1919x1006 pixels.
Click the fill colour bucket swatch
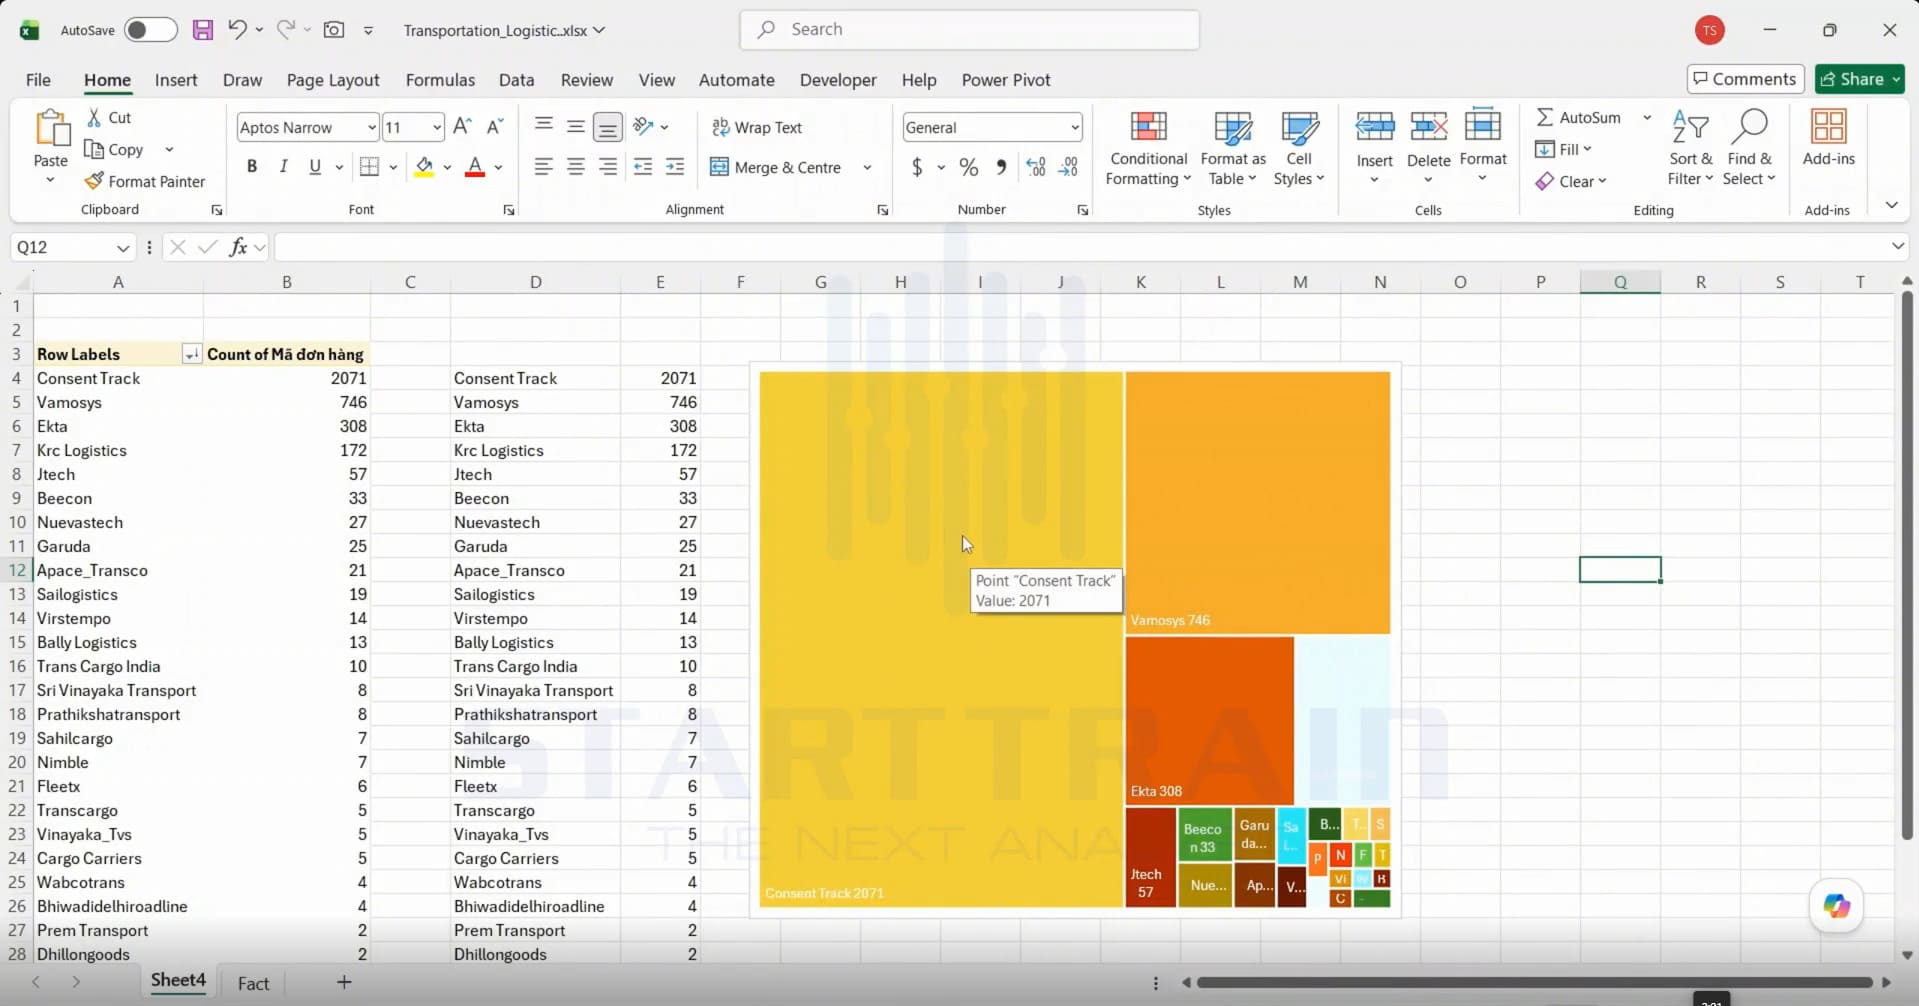pos(424,167)
